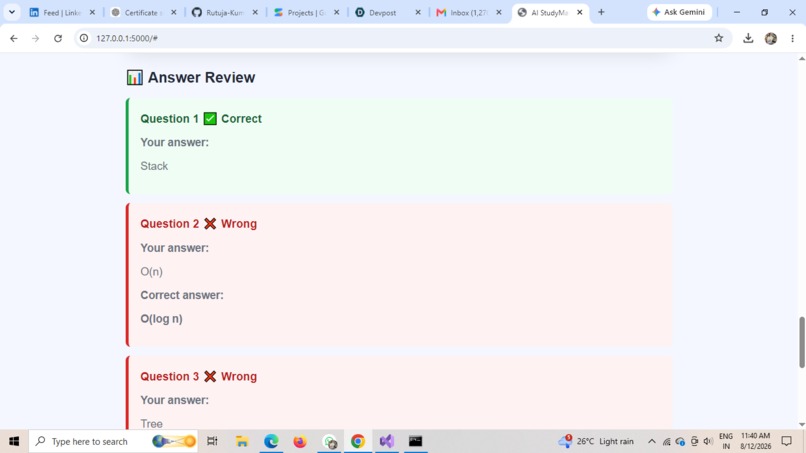The height and width of the screenshot is (453, 806).
Task: Reload the current page
Action: pos(58,38)
